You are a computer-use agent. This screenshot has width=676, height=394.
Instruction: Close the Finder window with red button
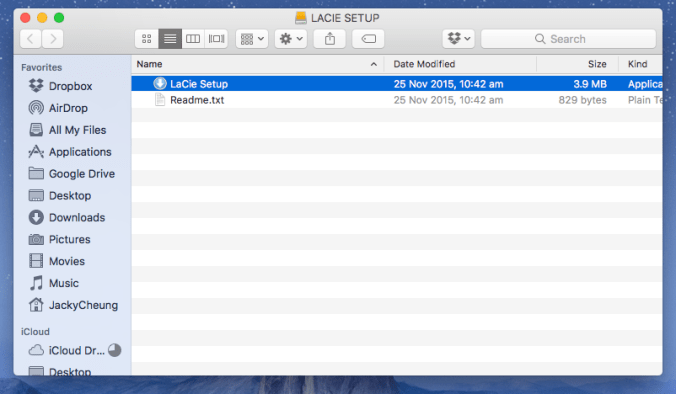(x=25, y=18)
